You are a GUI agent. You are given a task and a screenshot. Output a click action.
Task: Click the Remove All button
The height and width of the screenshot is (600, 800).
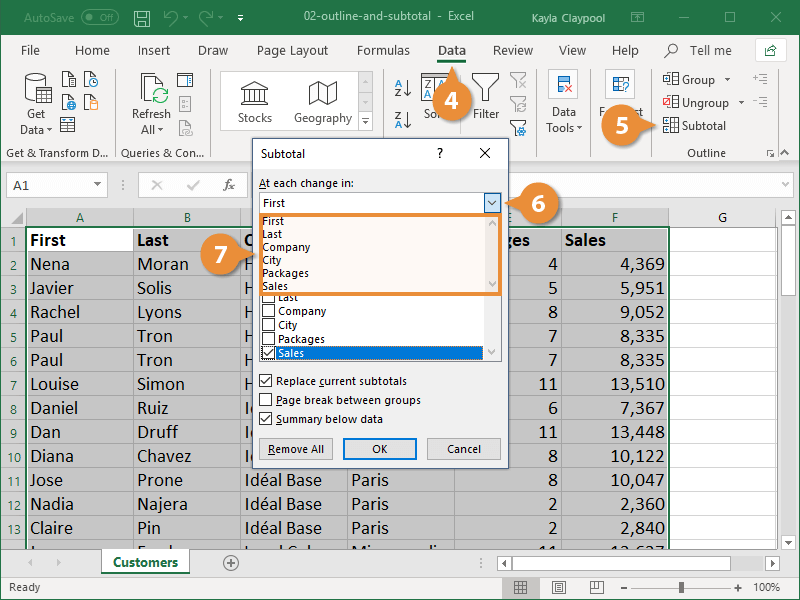[x=295, y=449]
